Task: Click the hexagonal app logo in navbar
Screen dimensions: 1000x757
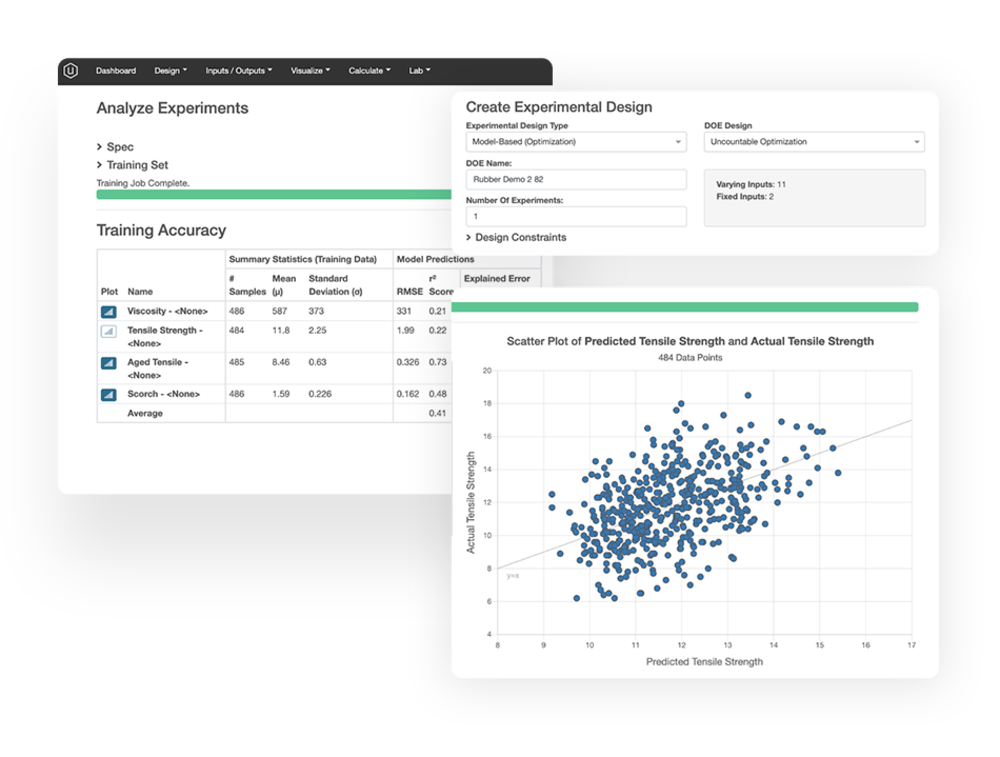Action: [69, 70]
